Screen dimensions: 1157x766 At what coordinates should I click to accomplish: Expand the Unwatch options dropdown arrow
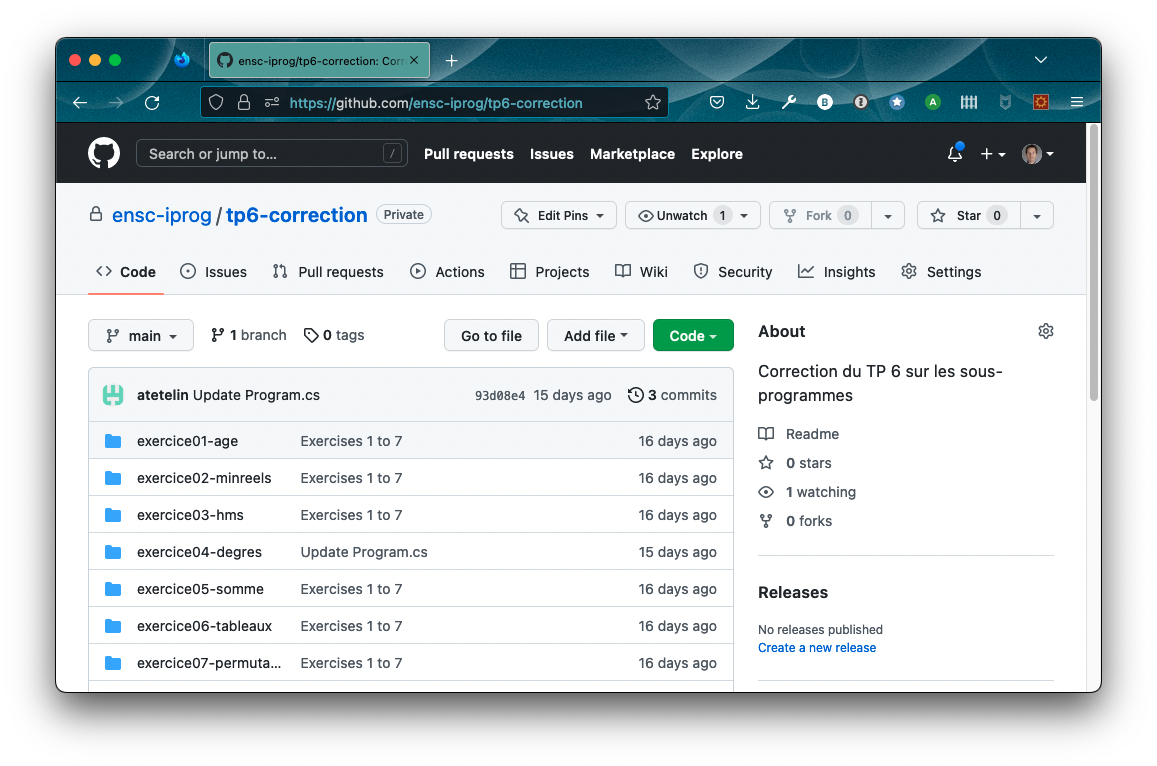point(745,215)
